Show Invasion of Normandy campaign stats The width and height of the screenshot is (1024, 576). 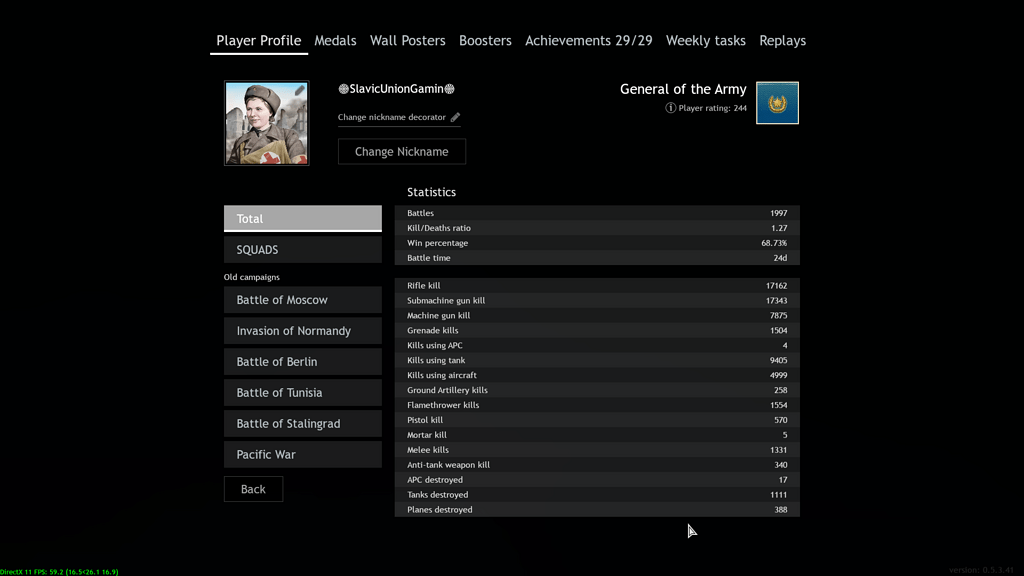[302, 331]
